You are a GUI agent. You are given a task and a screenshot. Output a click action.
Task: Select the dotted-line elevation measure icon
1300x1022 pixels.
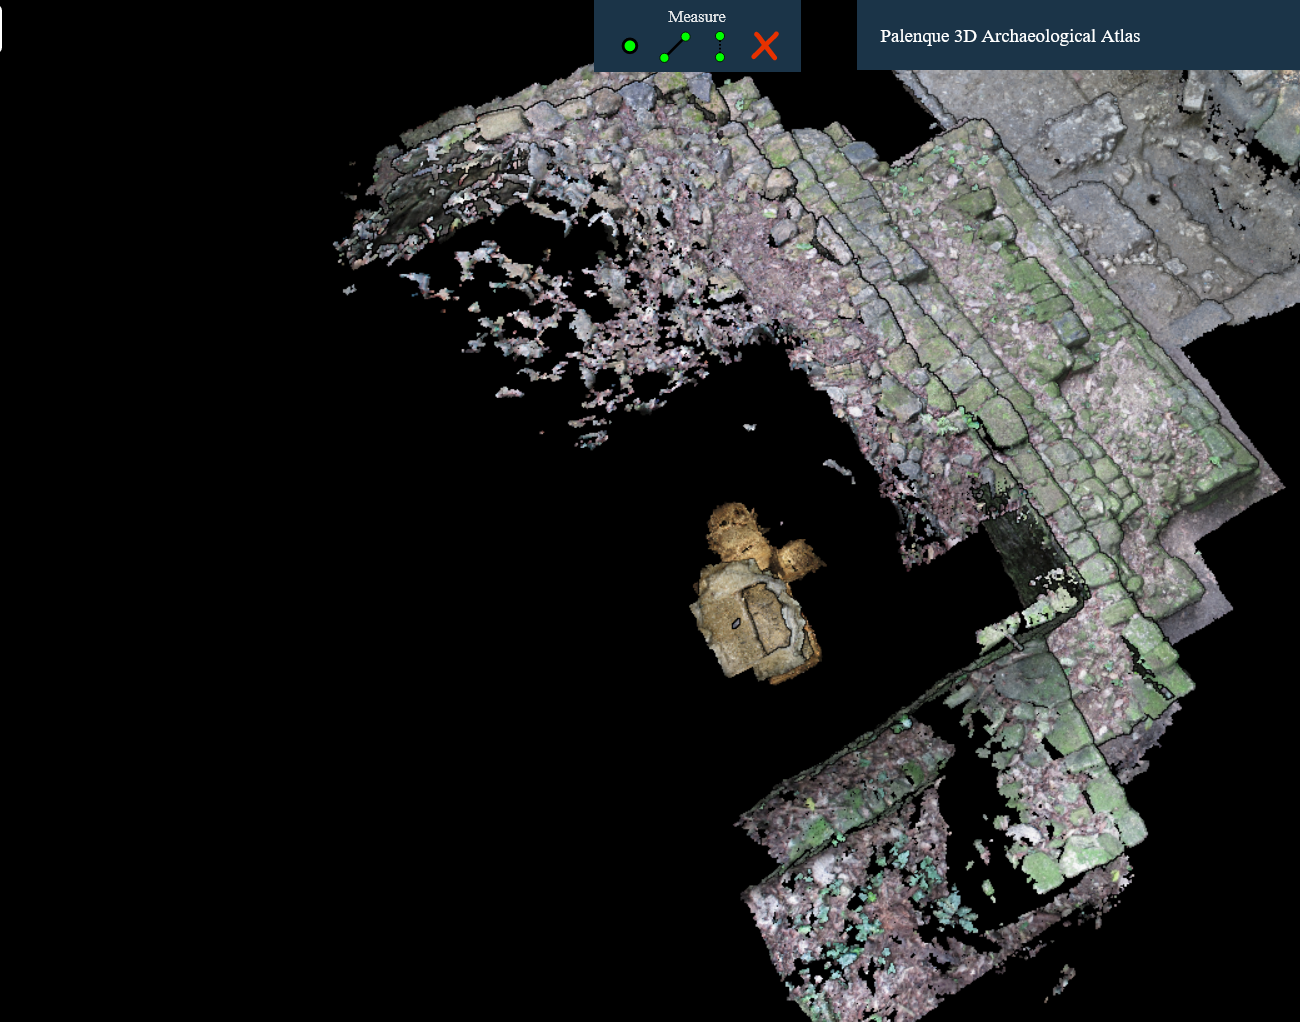pos(720,45)
